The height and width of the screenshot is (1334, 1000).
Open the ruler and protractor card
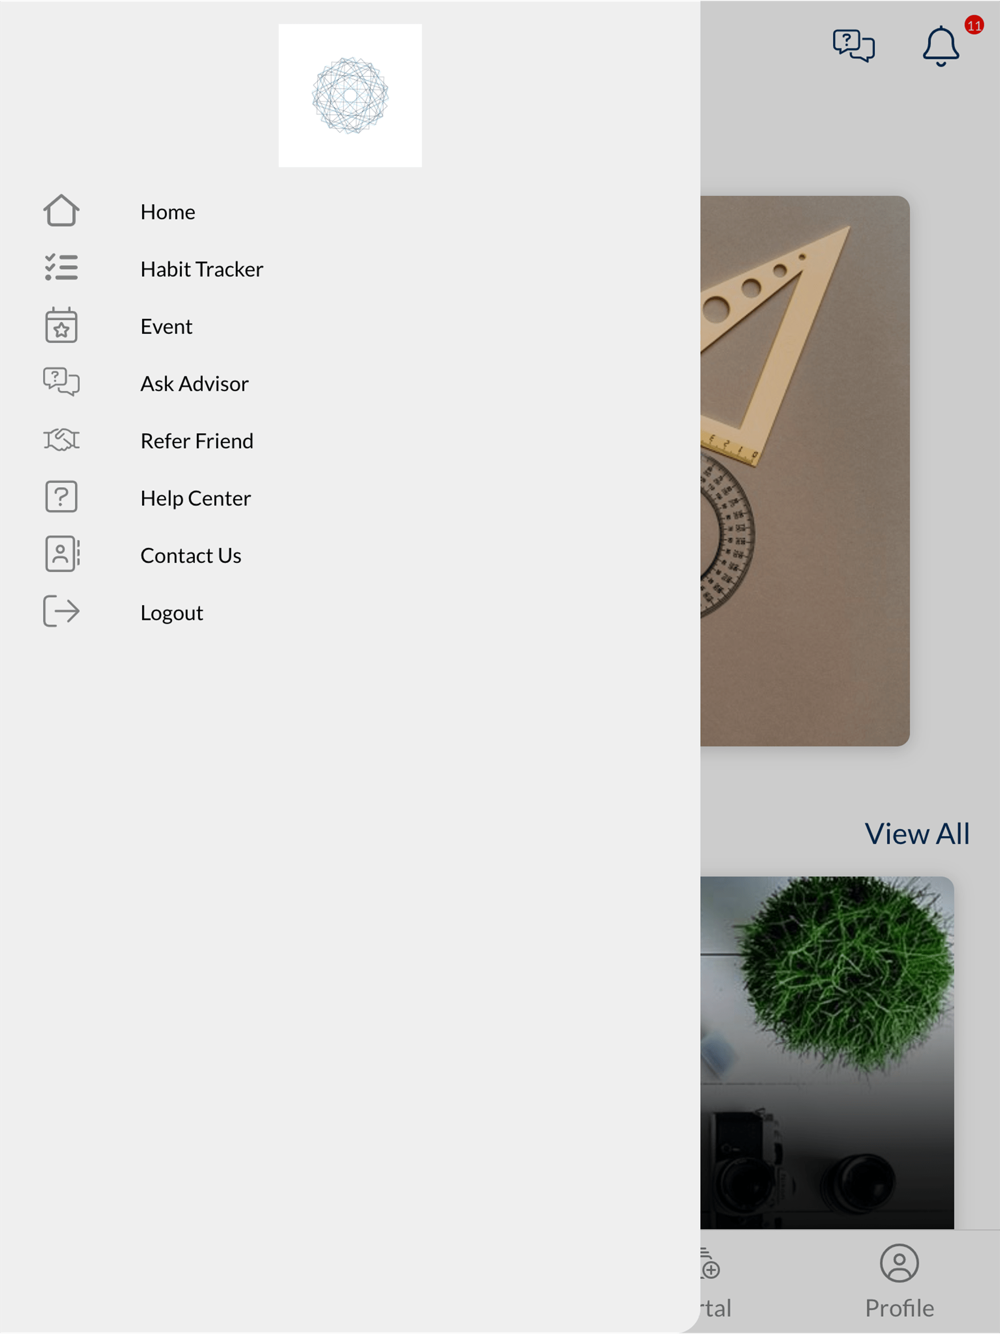click(x=805, y=471)
